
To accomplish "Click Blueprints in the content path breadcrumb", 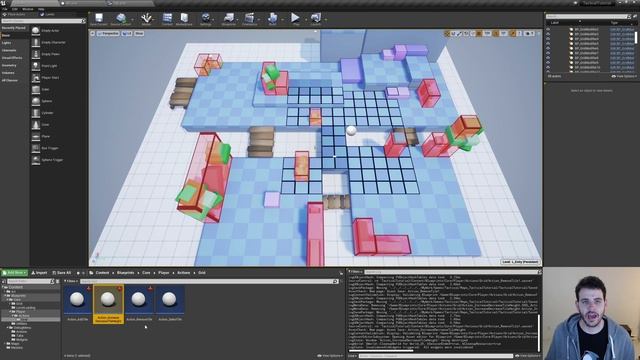I will point(125,273).
